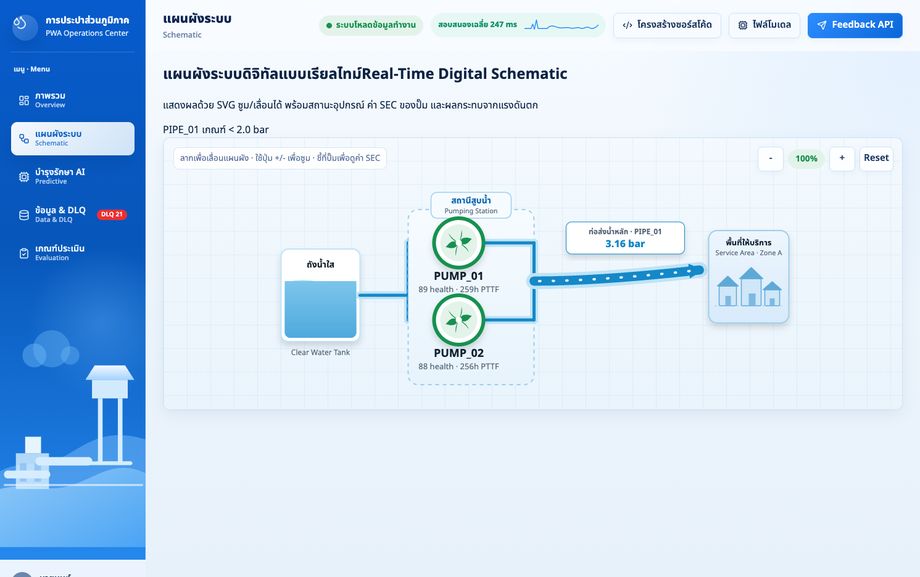Click the 88 health · 256h PTTF text
Screen dimensions: 920x577
click(458, 366)
